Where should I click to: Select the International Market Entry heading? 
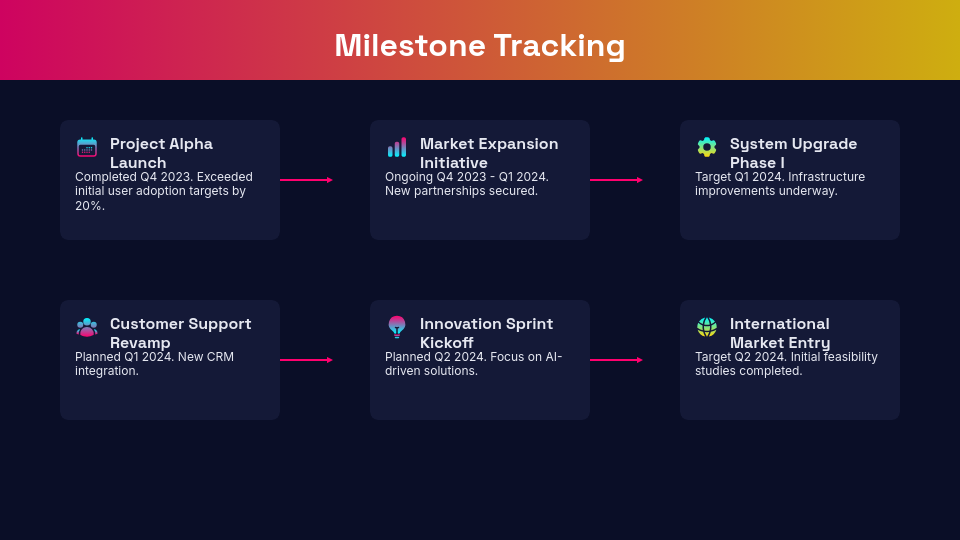(780, 333)
